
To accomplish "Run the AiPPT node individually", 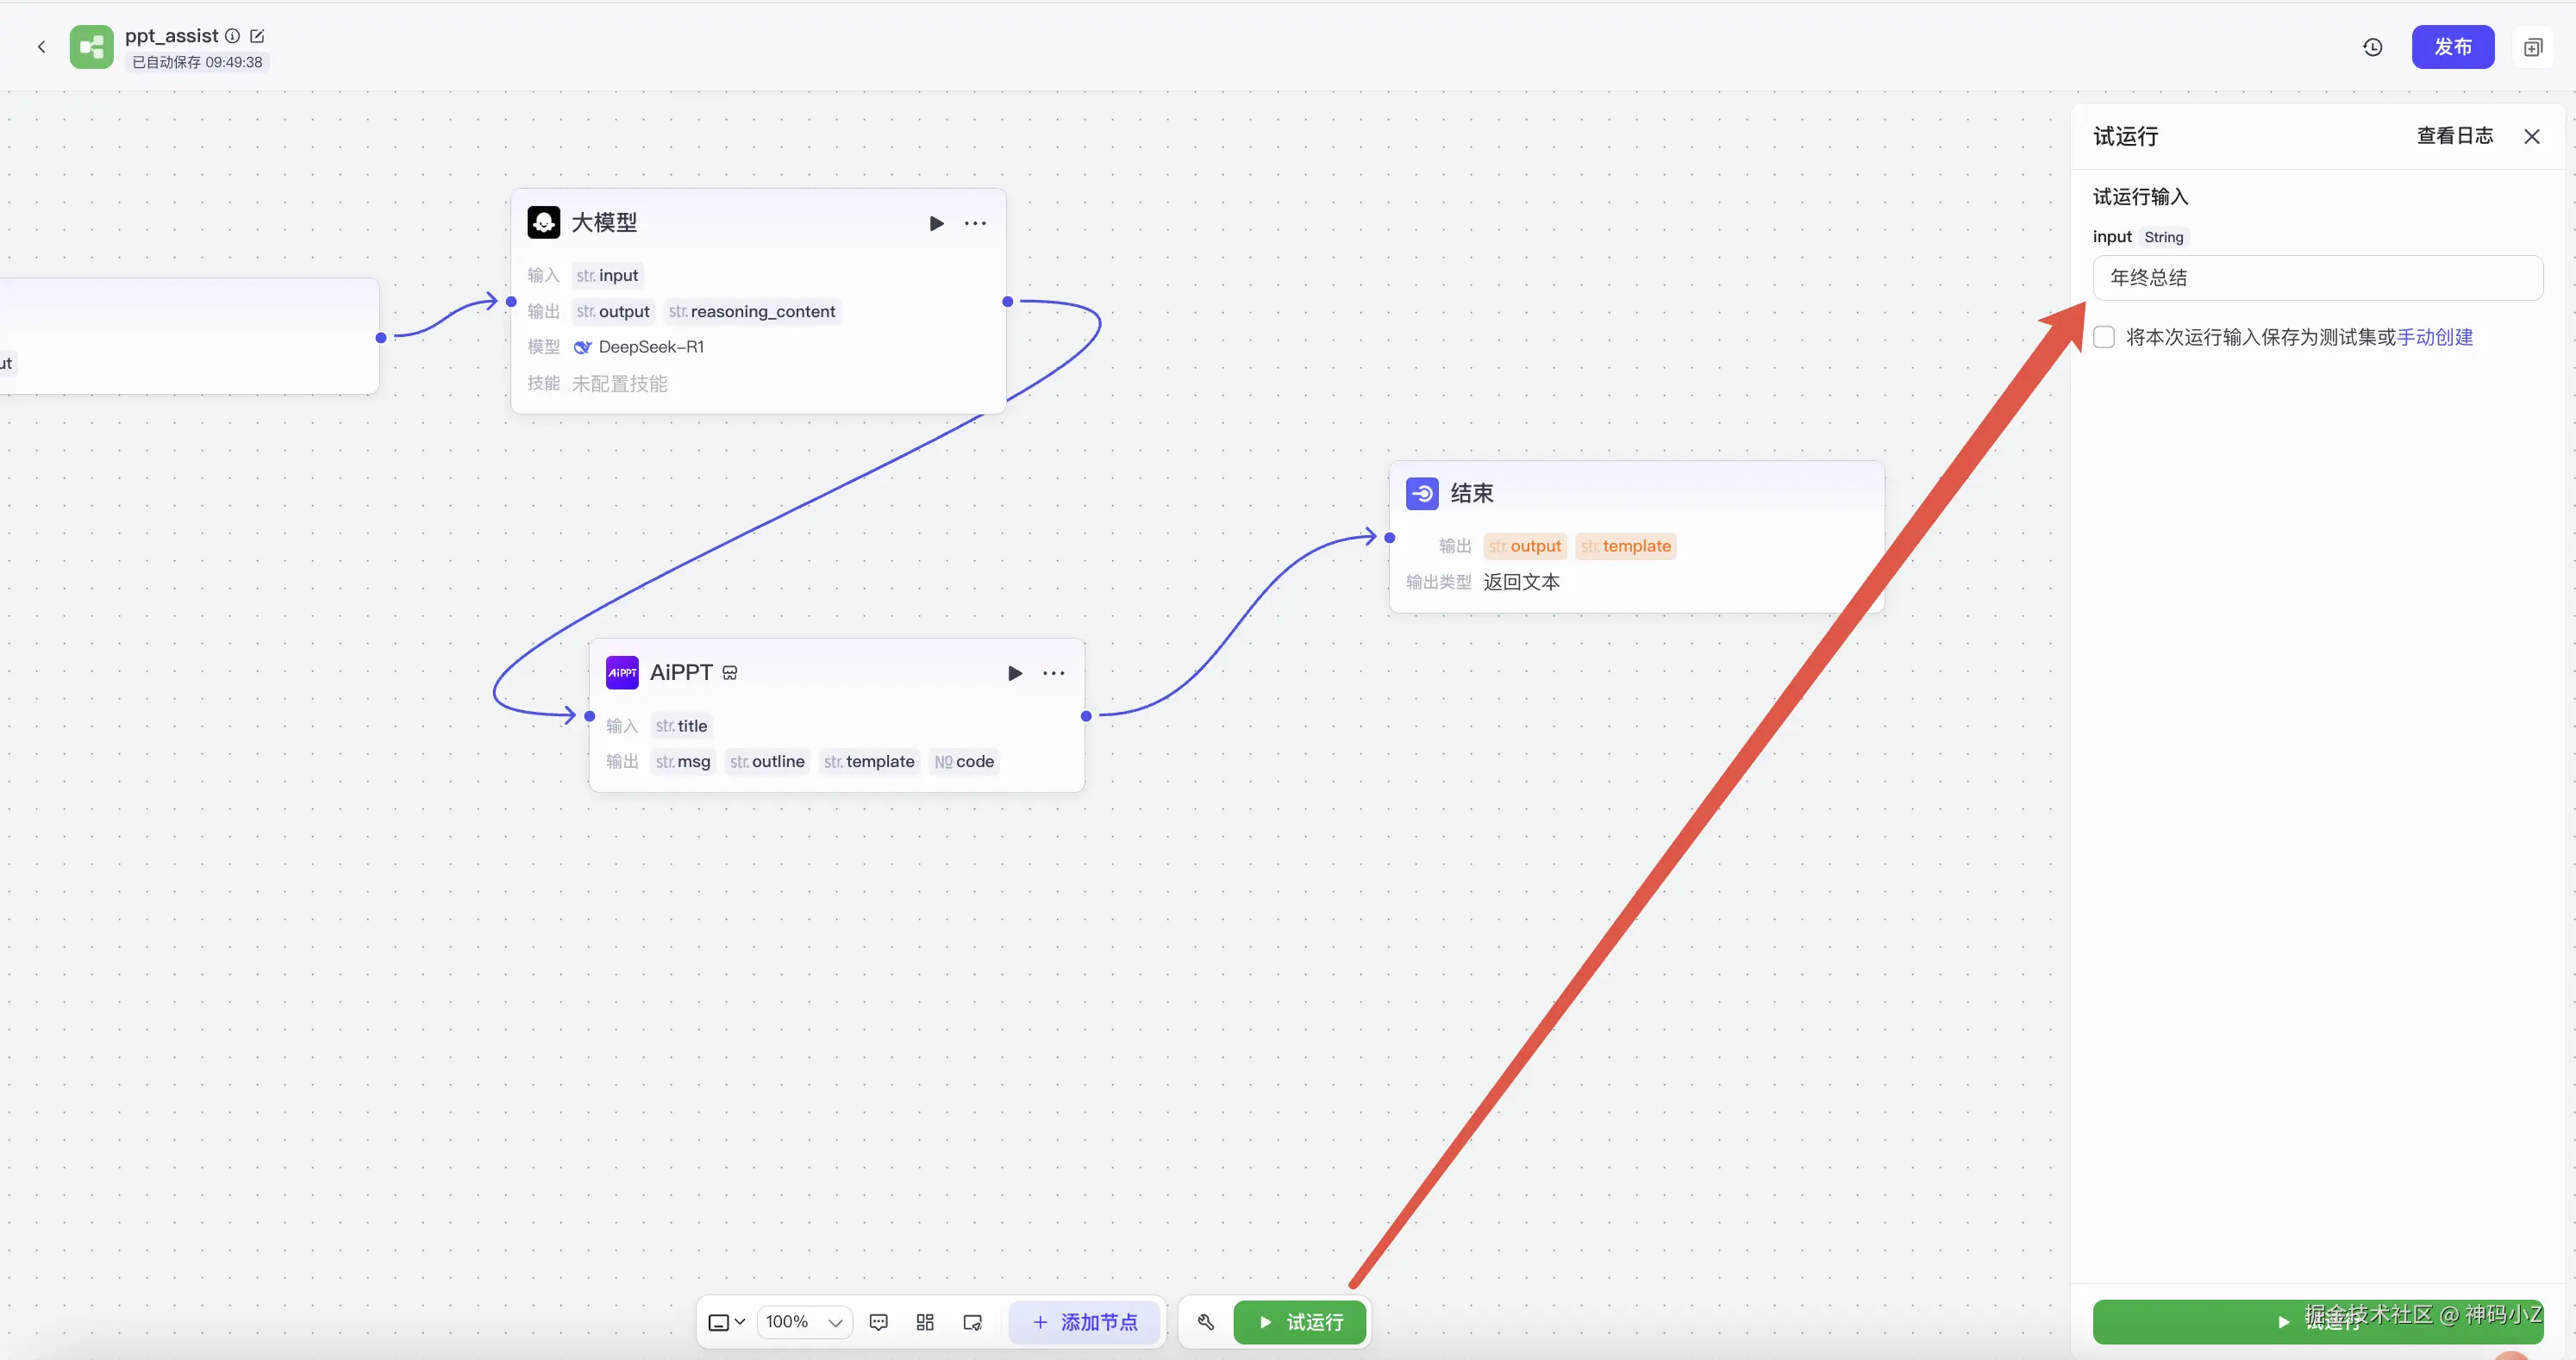I will pos(1014,673).
